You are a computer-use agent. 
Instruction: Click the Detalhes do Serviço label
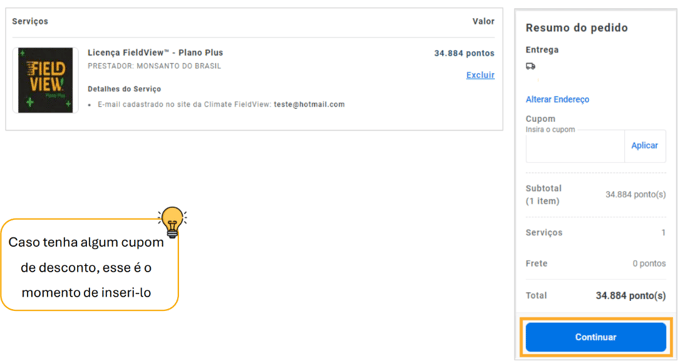pyautogui.click(x=124, y=89)
